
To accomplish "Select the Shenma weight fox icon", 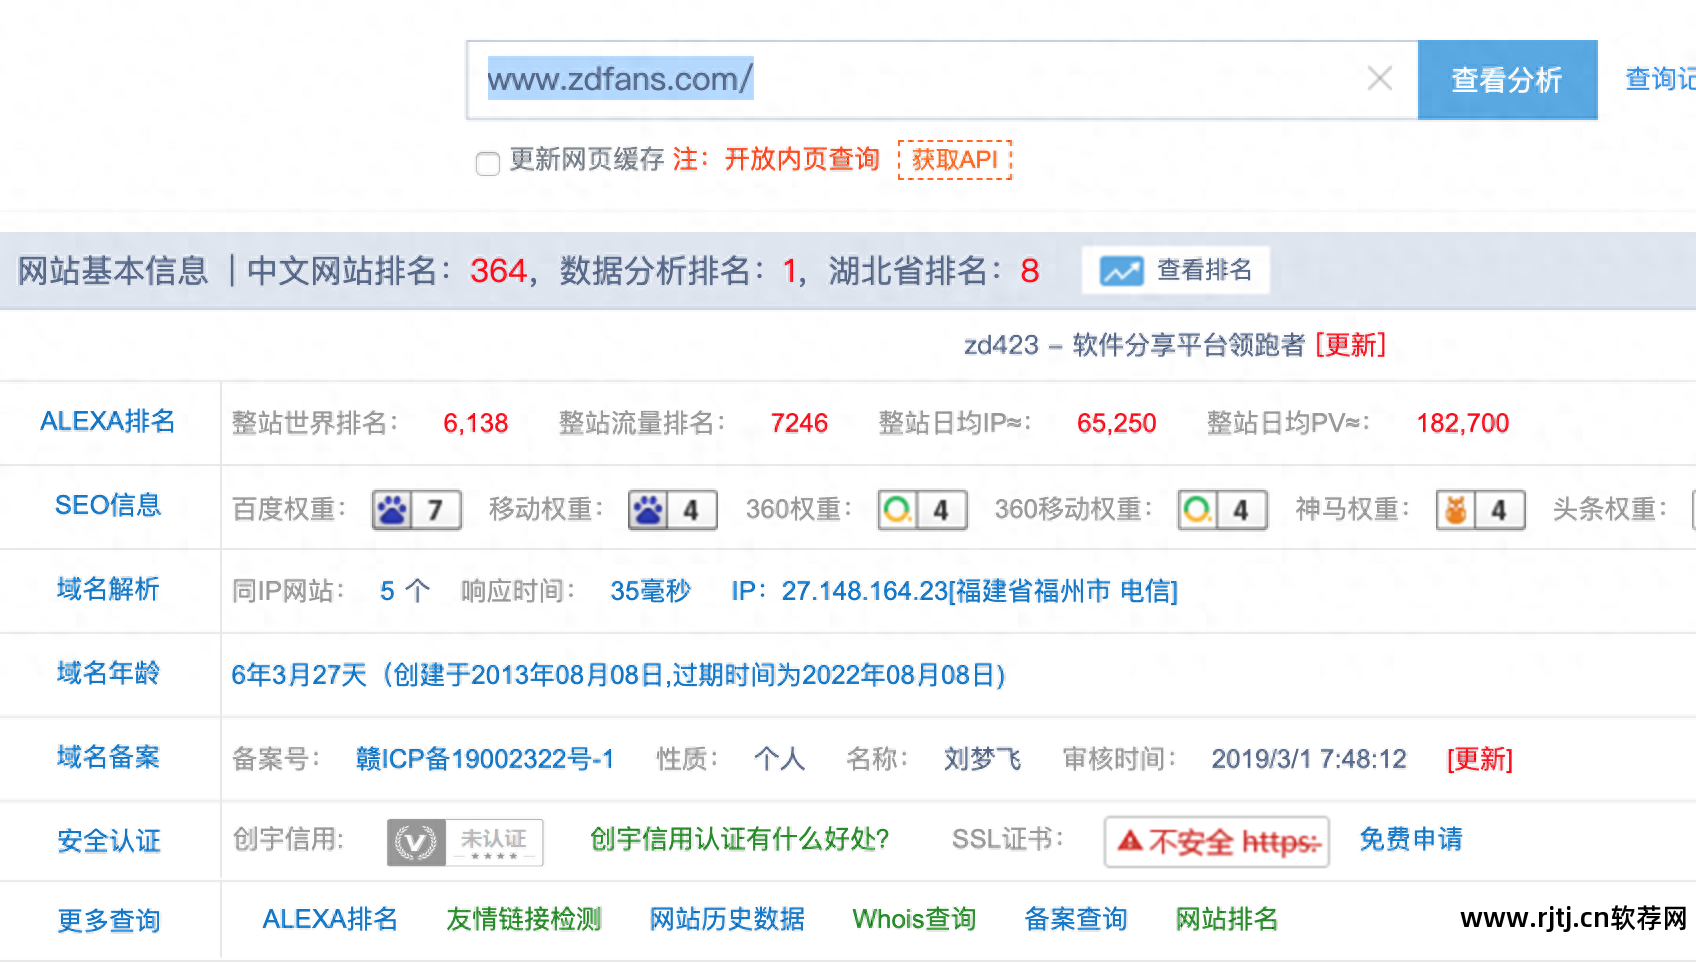I will pos(1480,509).
